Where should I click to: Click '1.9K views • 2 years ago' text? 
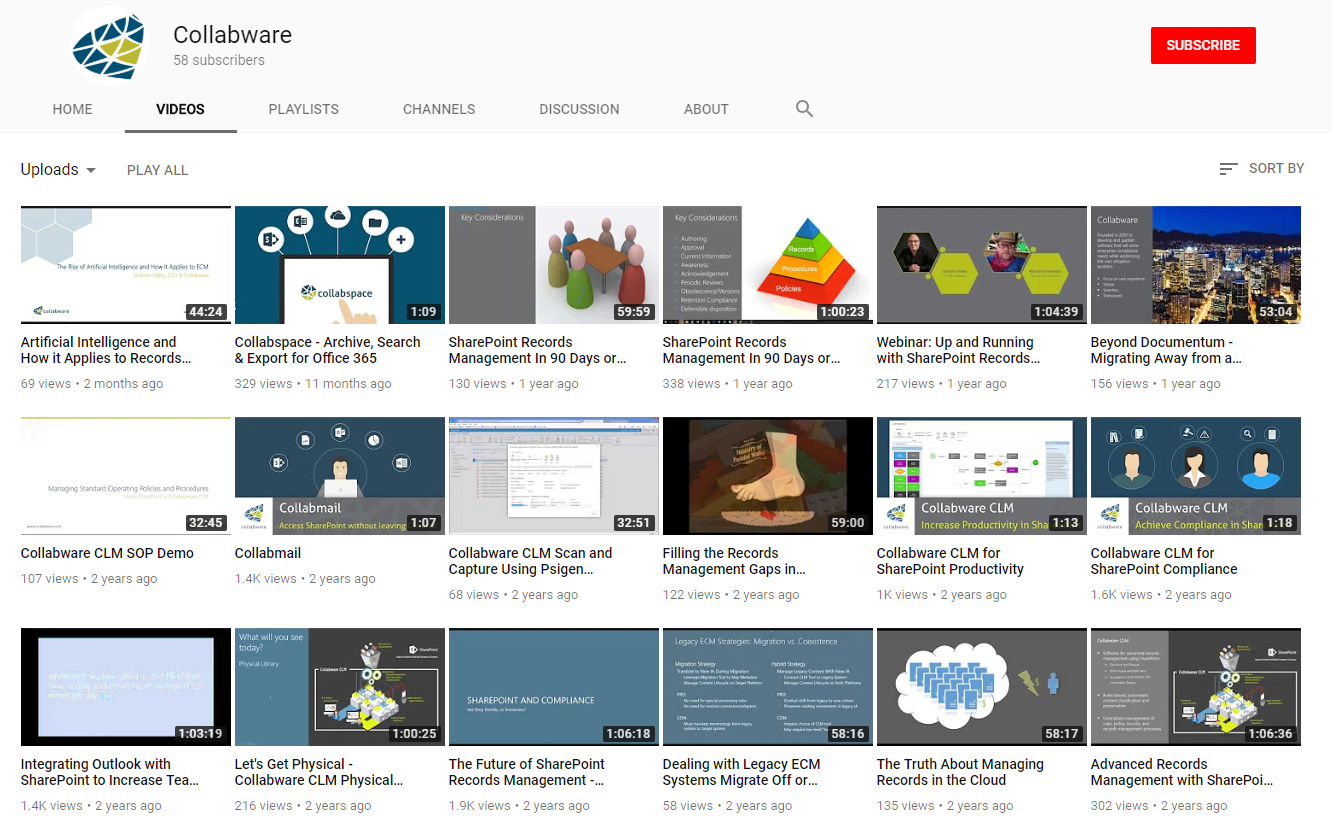pos(517,806)
